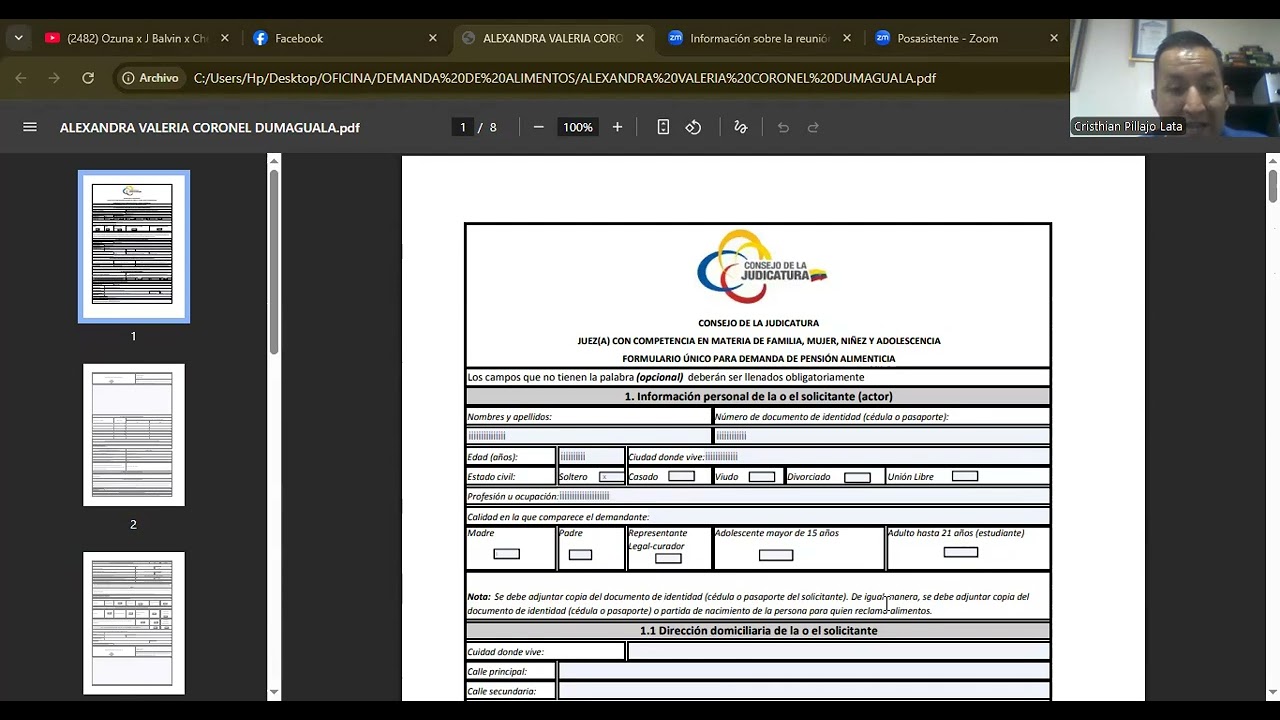The image size is (1280, 720).
Task: Check the Casado checkbox
Action: pos(681,476)
